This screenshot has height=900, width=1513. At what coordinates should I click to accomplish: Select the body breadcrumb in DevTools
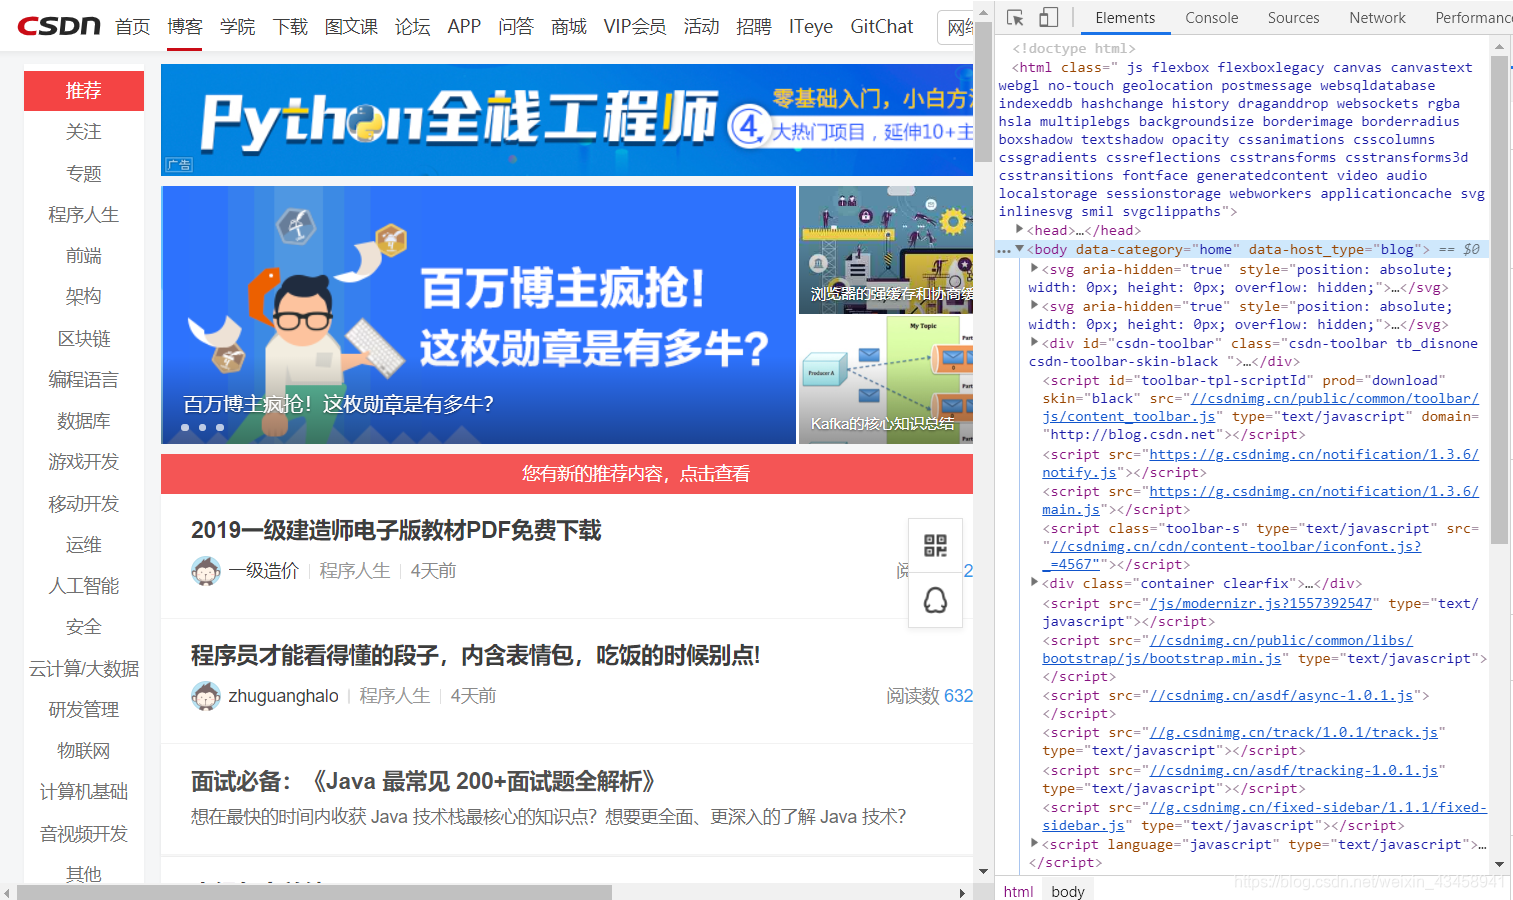click(1068, 891)
